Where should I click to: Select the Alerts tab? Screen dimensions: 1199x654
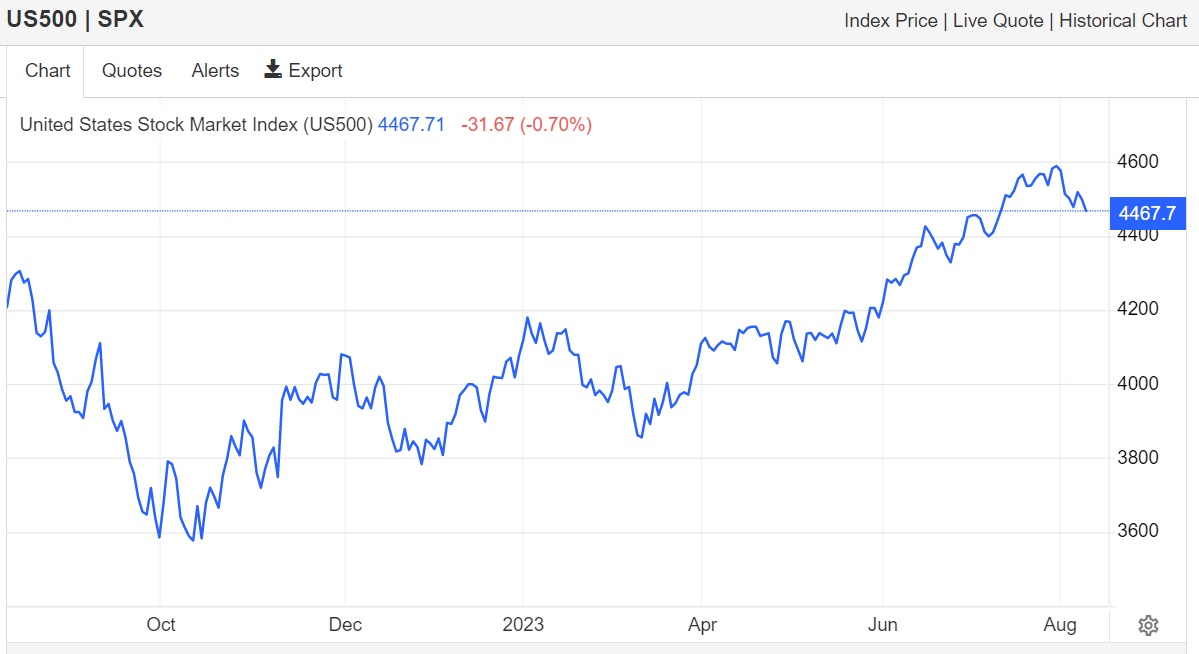pyautogui.click(x=215, y=70)
